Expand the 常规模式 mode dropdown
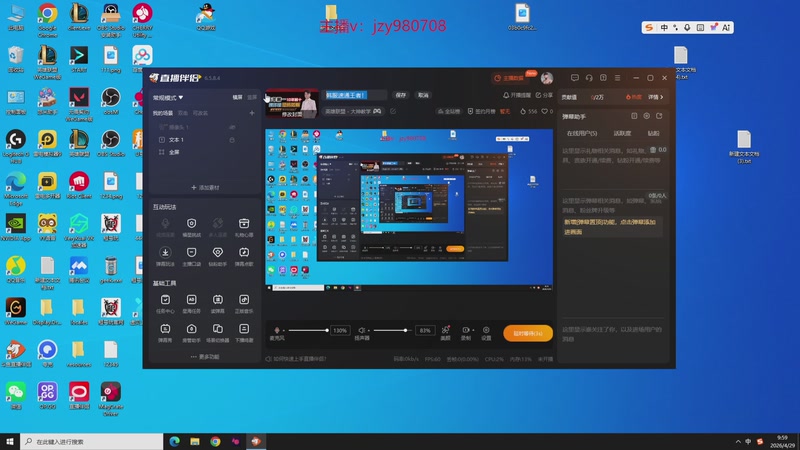 (168, 97)
